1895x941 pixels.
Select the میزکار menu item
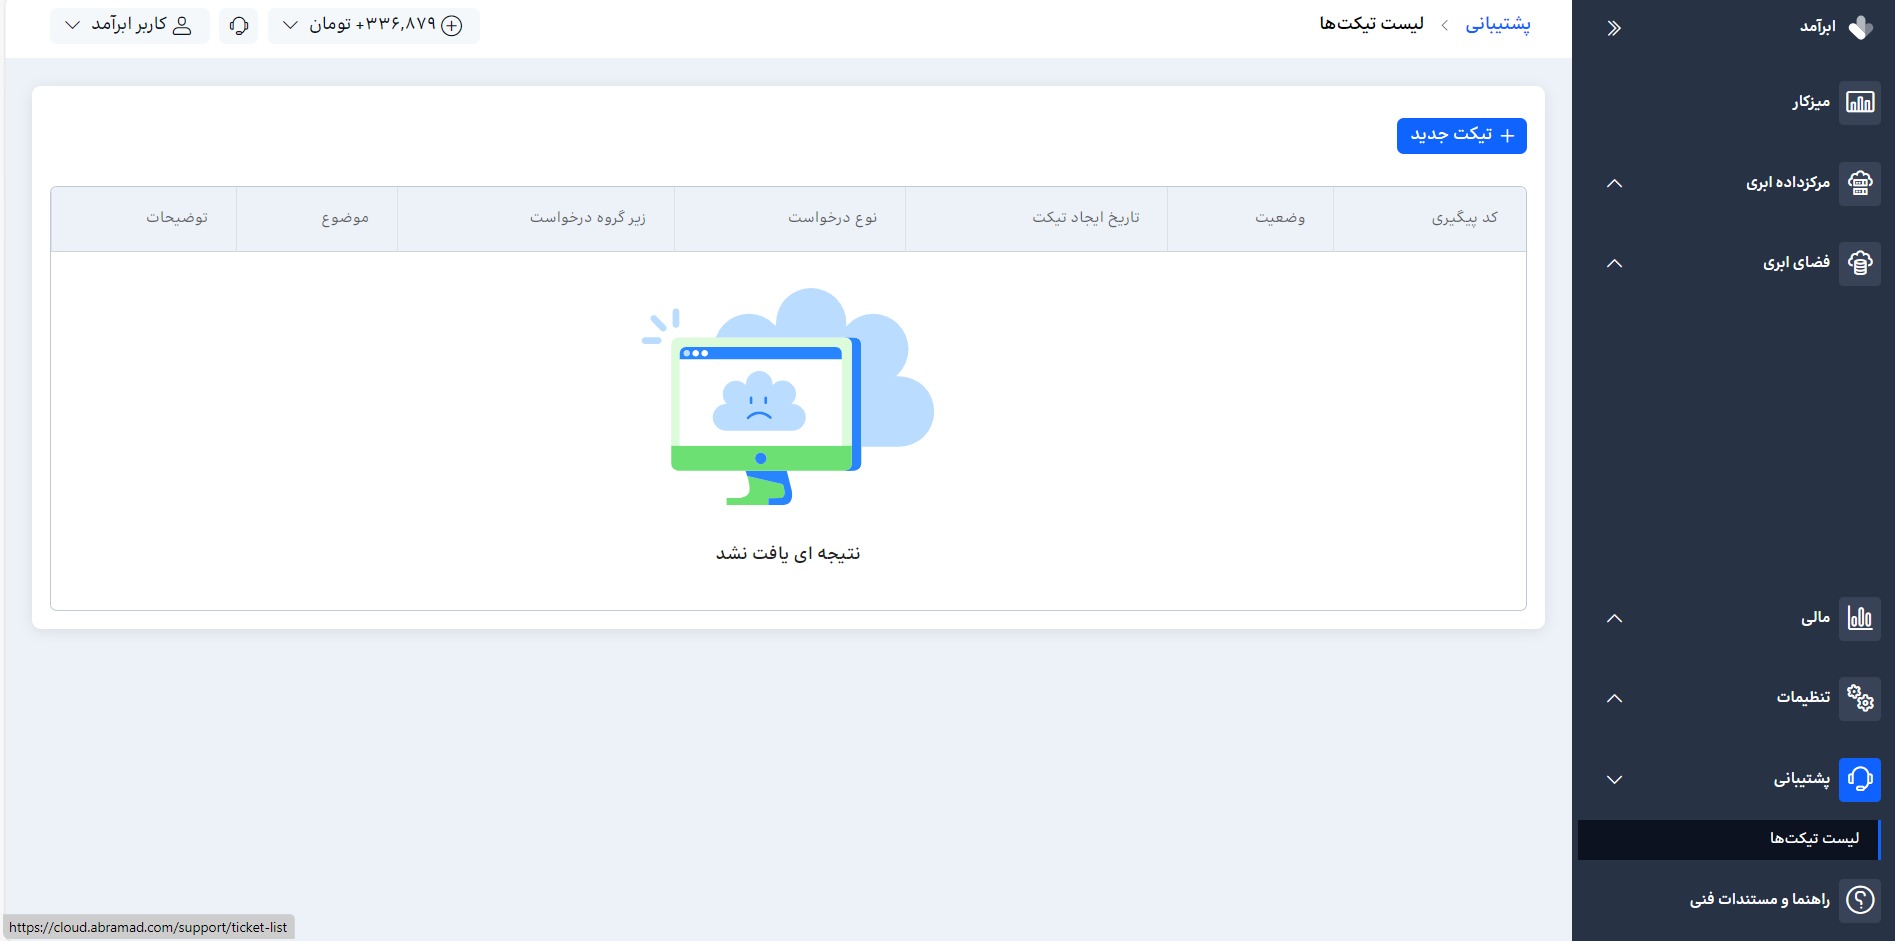1811,102
